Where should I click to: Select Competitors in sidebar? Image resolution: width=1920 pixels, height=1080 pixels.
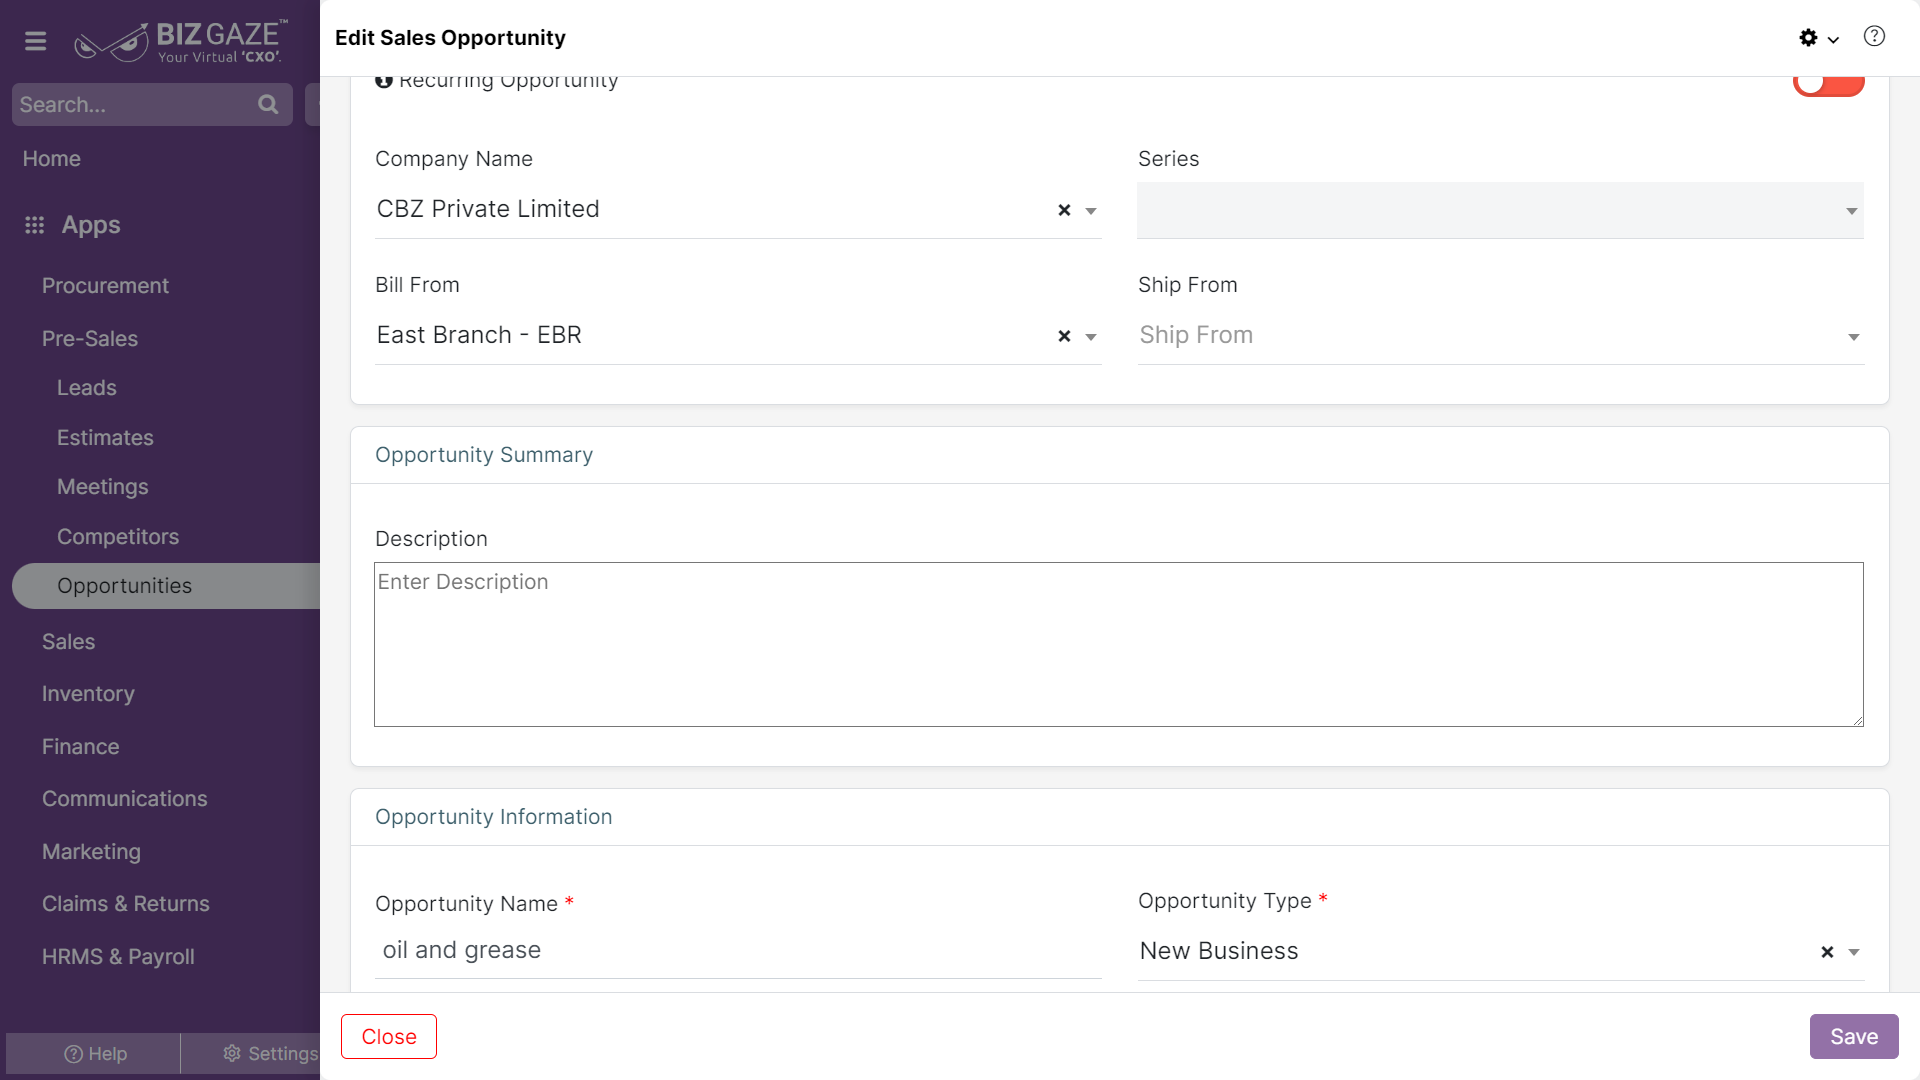[118, 537]
